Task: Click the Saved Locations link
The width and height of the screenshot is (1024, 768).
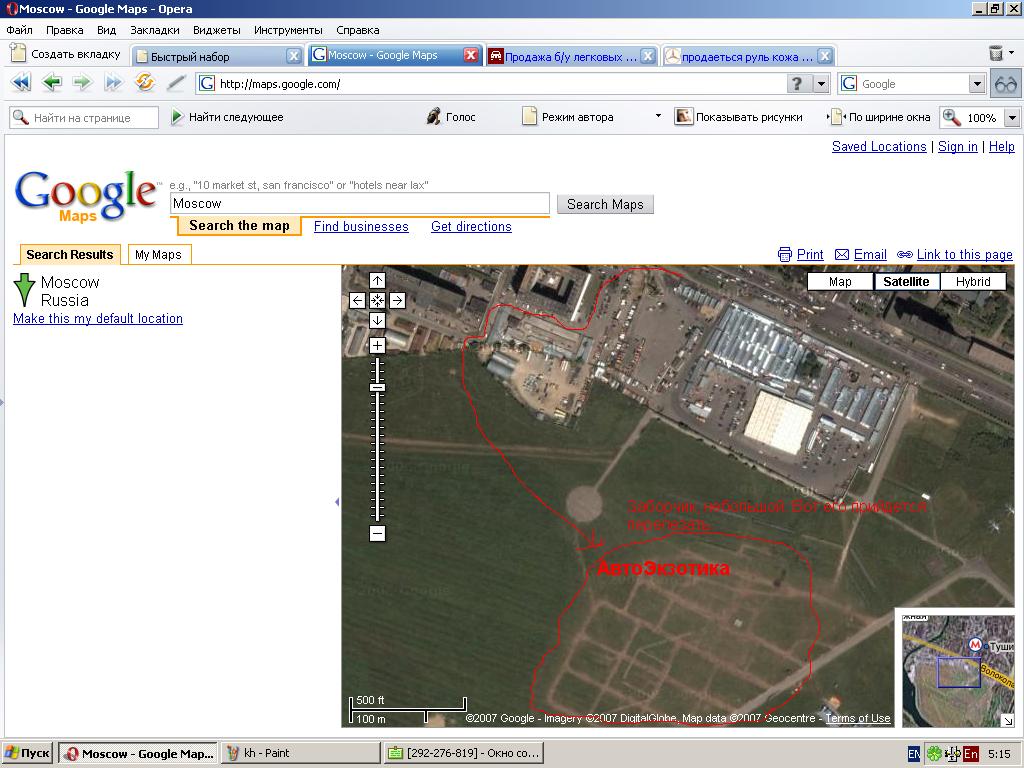Action: [x=879, y=146]
